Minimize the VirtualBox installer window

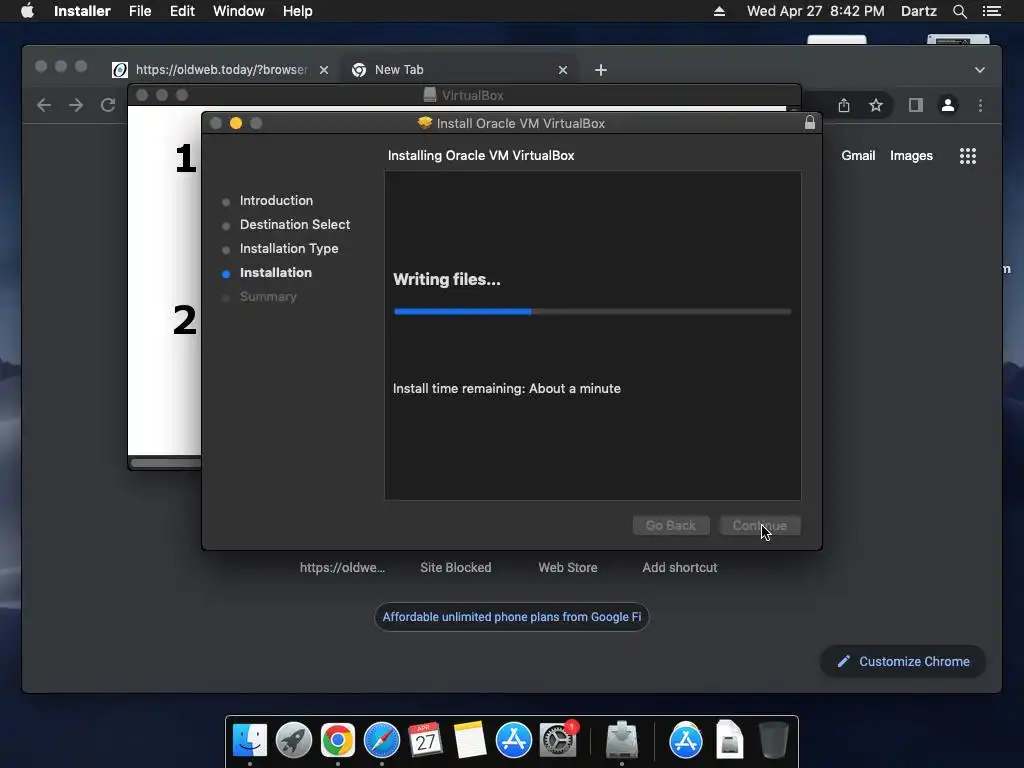236,123
